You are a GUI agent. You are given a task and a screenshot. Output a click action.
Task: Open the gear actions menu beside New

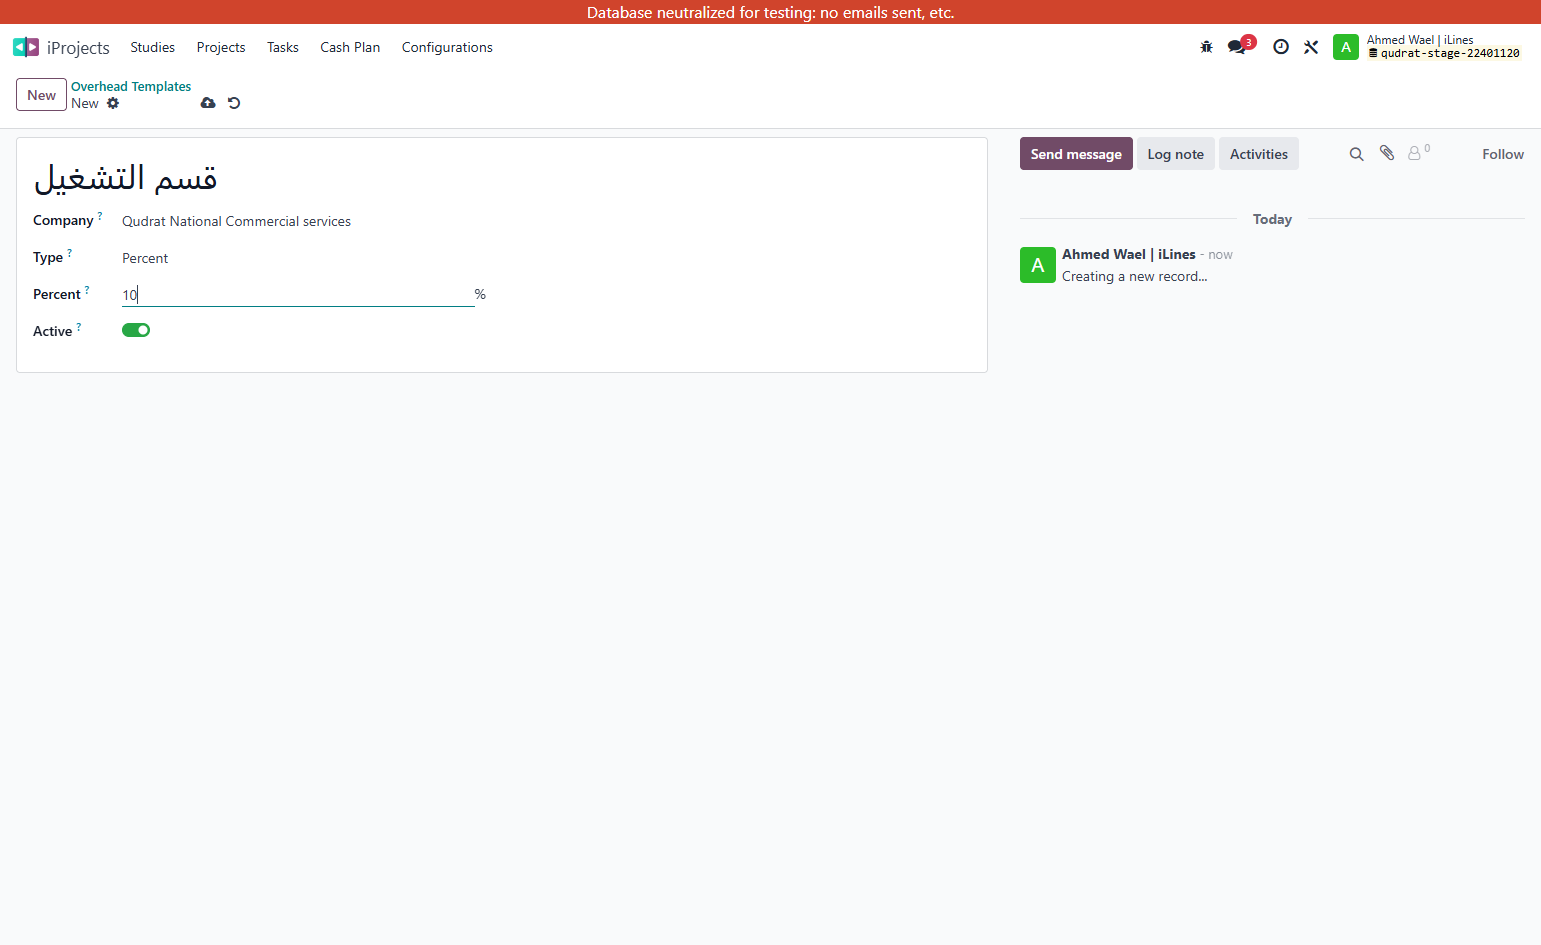tap(113, 103)
